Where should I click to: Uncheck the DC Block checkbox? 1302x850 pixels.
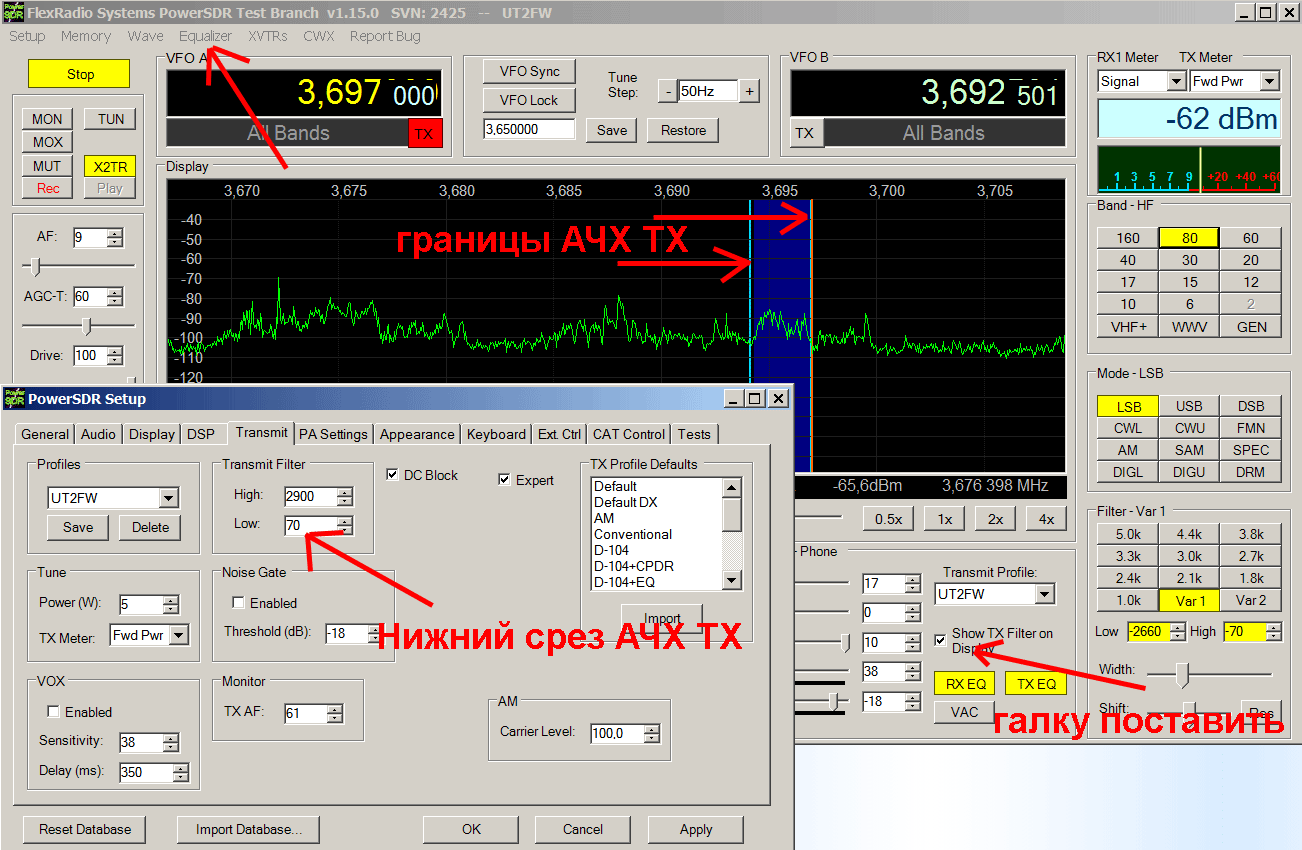393,475
